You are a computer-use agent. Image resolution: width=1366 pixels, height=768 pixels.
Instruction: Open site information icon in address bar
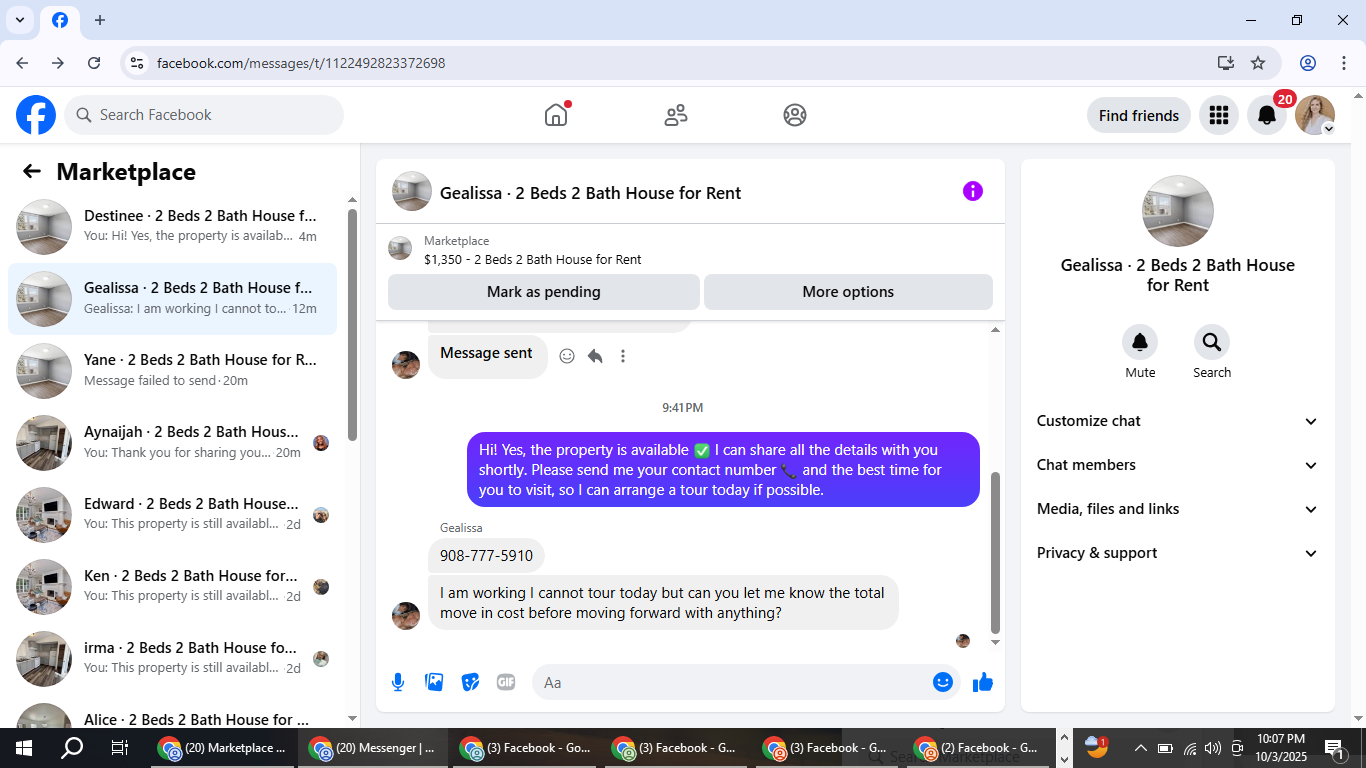(137, 63)
